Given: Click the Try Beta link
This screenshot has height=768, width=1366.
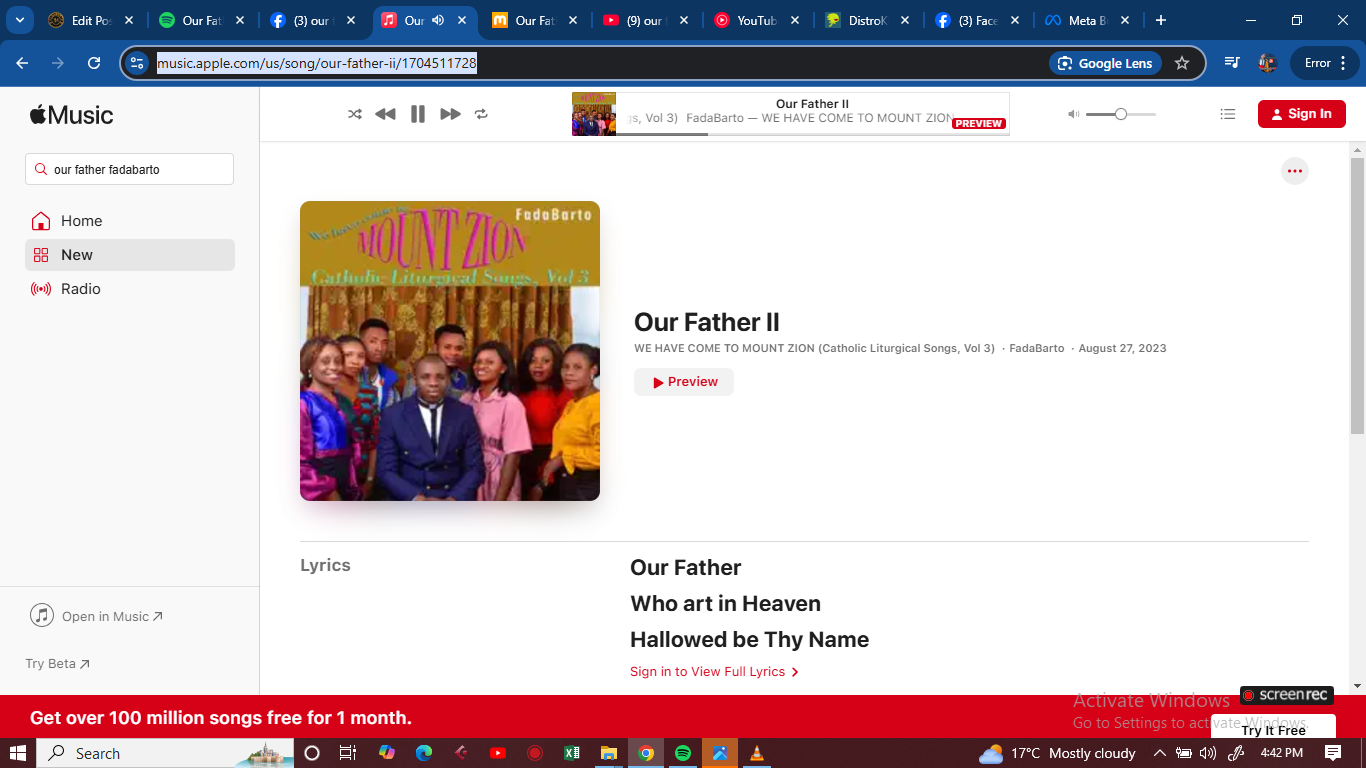Looking at the screenshot, I should pos(57,664).
